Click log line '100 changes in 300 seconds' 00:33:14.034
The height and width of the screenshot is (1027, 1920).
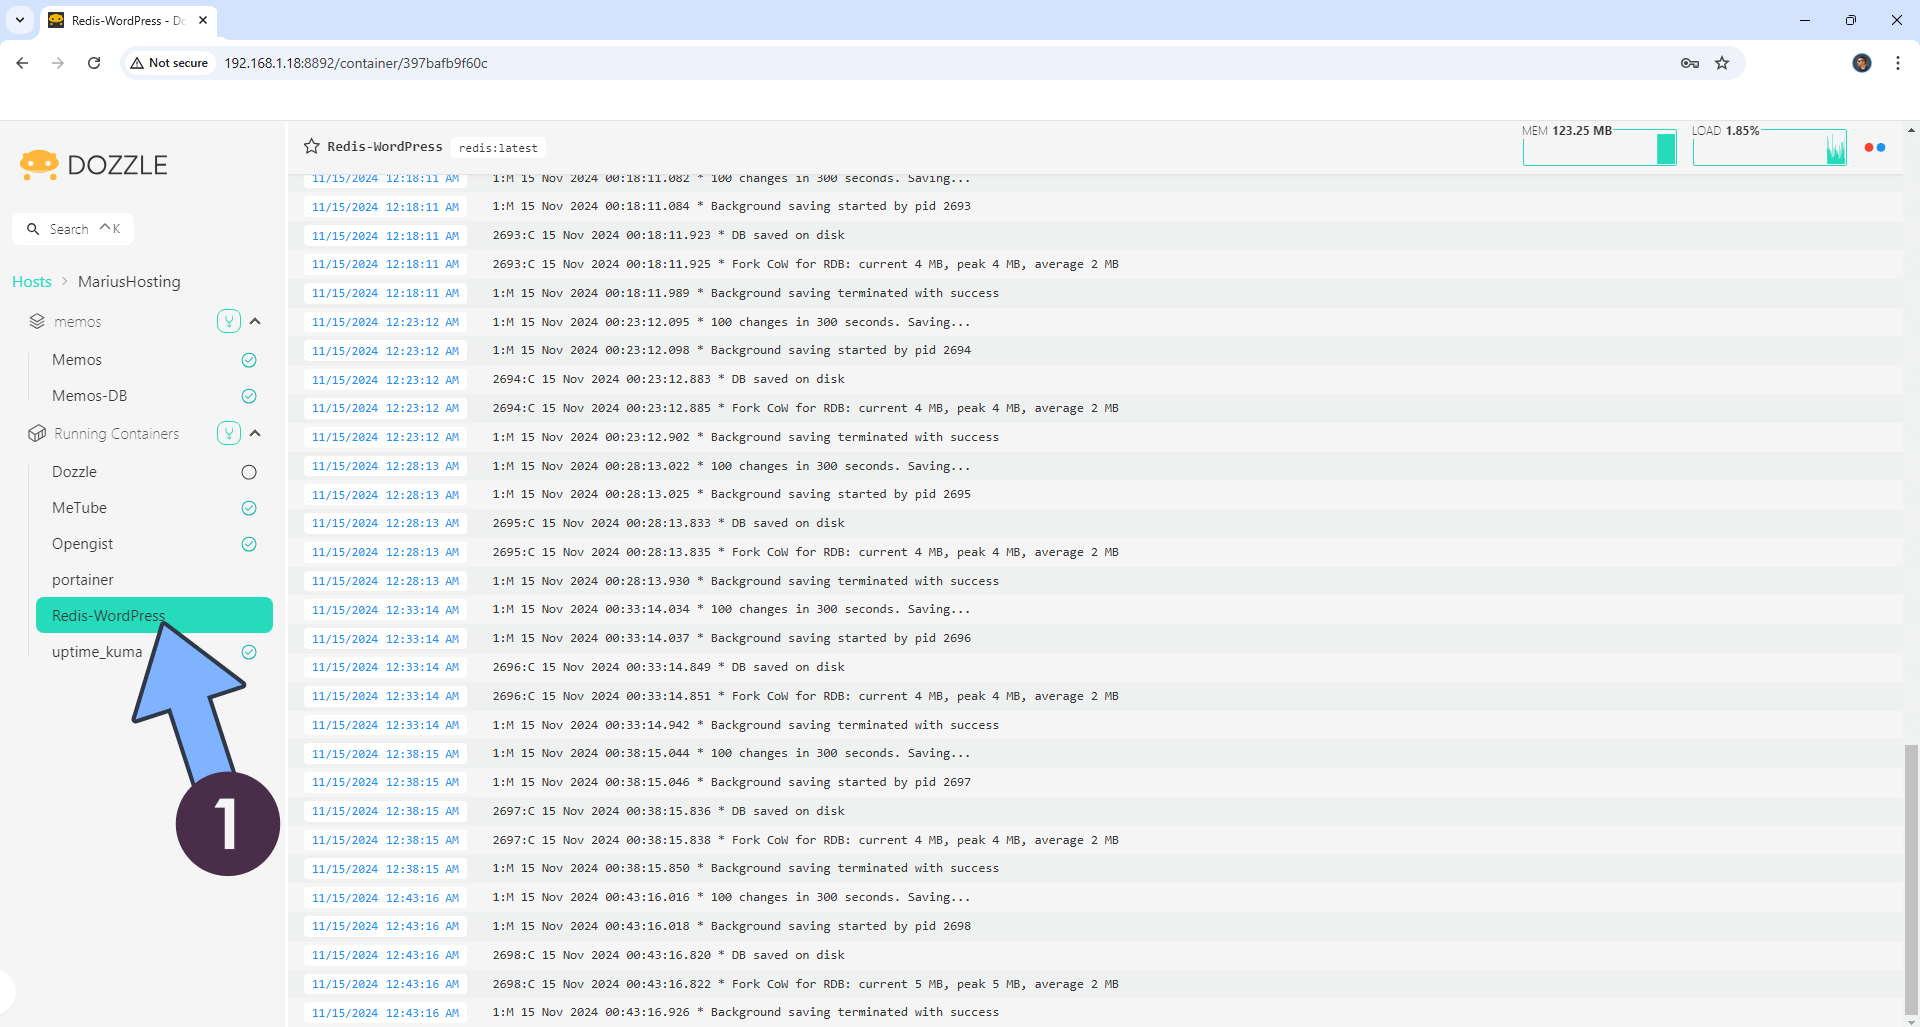(731, 609)
